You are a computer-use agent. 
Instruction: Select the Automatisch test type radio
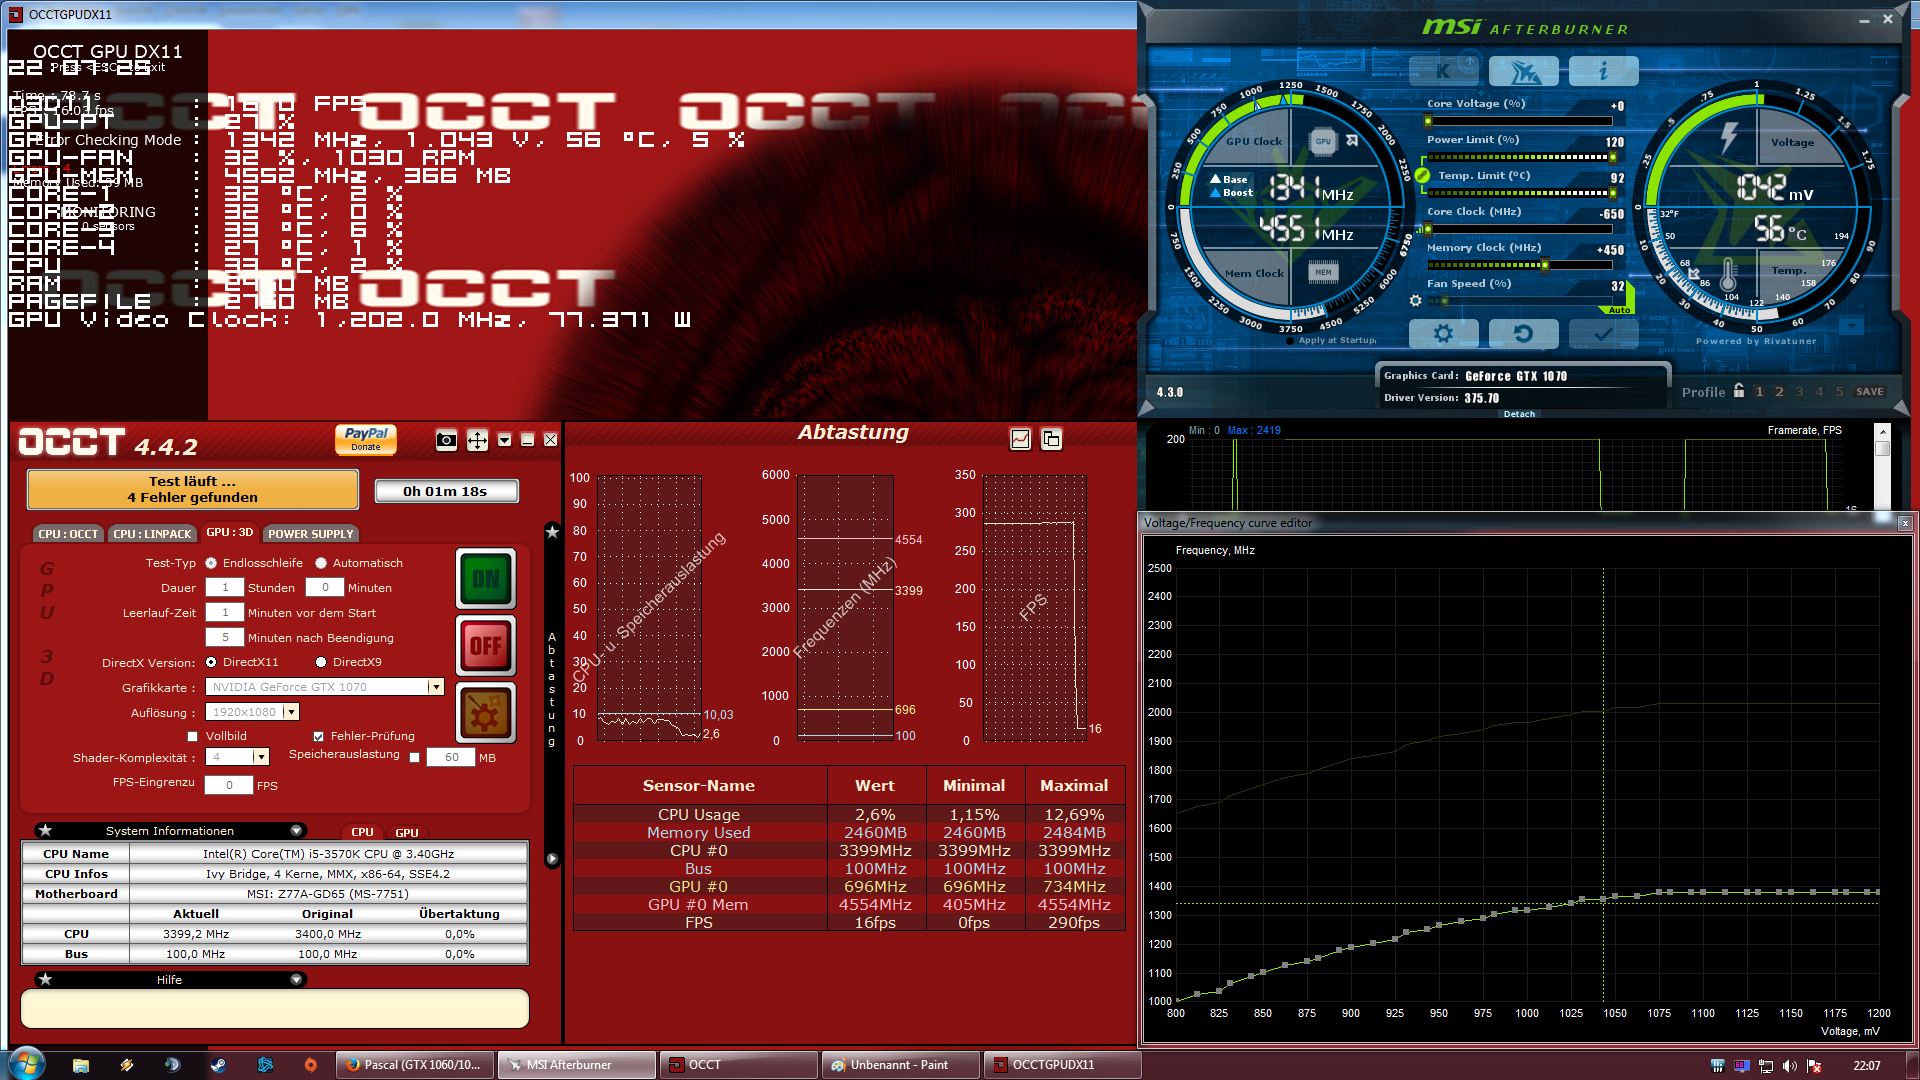coord(321,563)
